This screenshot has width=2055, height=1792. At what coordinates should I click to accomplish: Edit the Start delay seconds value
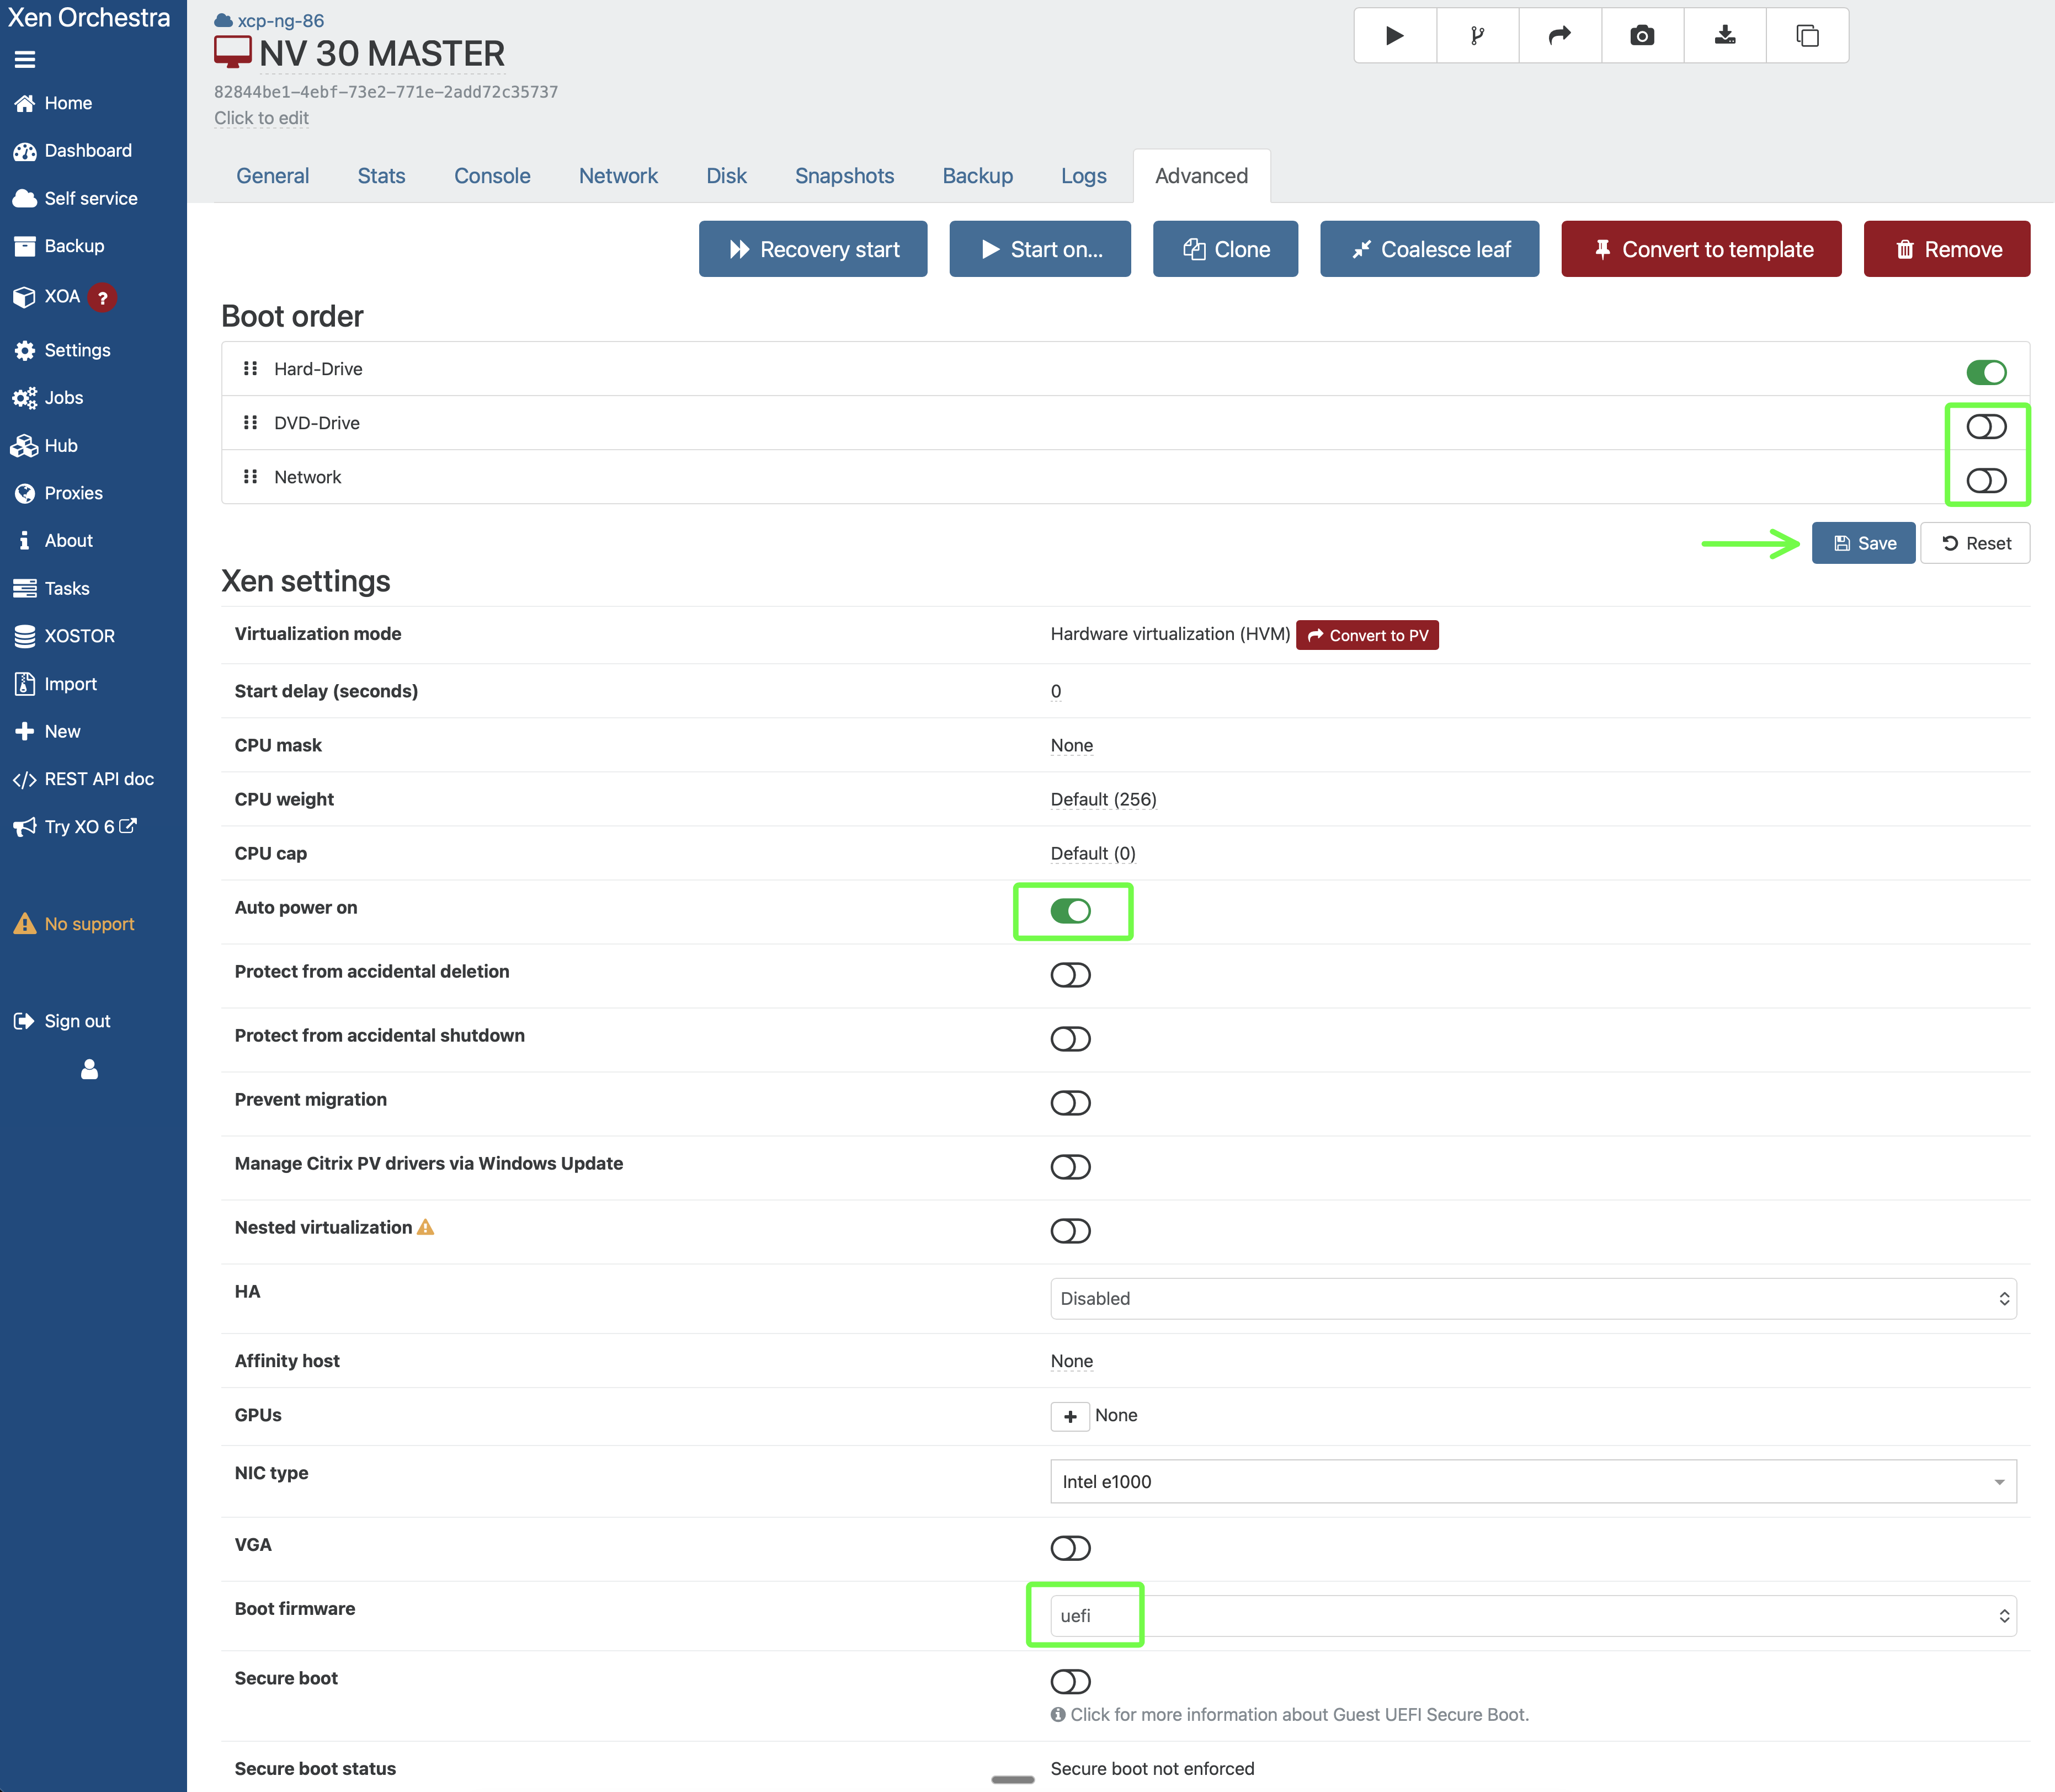pyautogui.click(x=1056, y=691)
